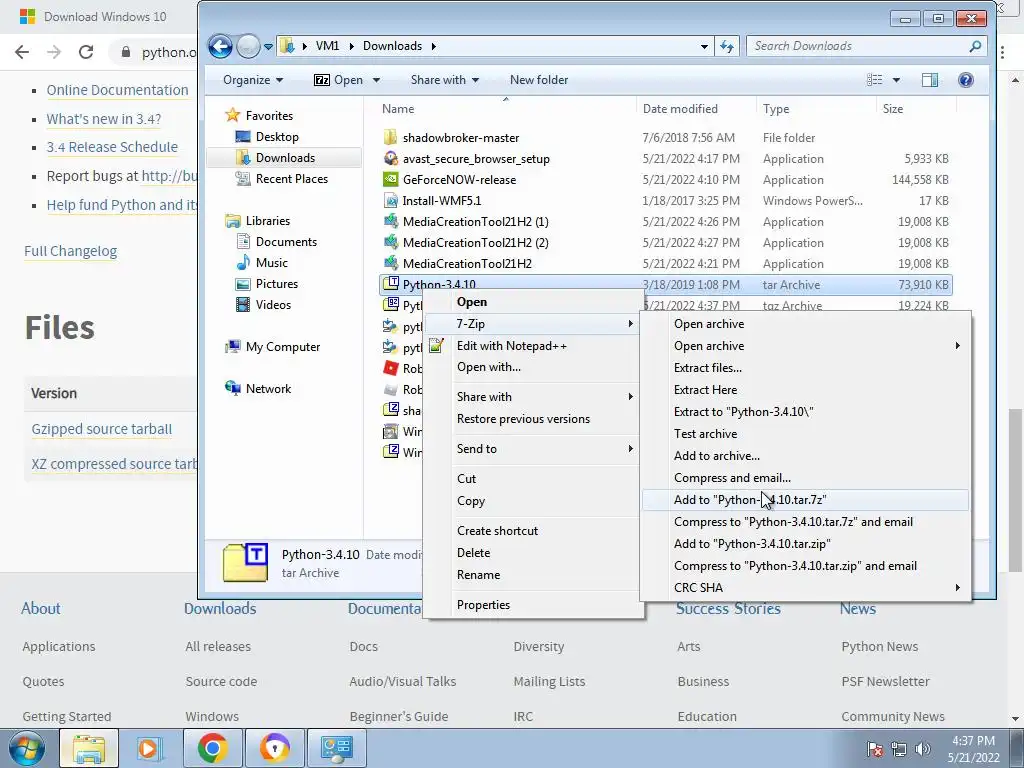Download the Gzipped source tarball link

tap(102, 429)
